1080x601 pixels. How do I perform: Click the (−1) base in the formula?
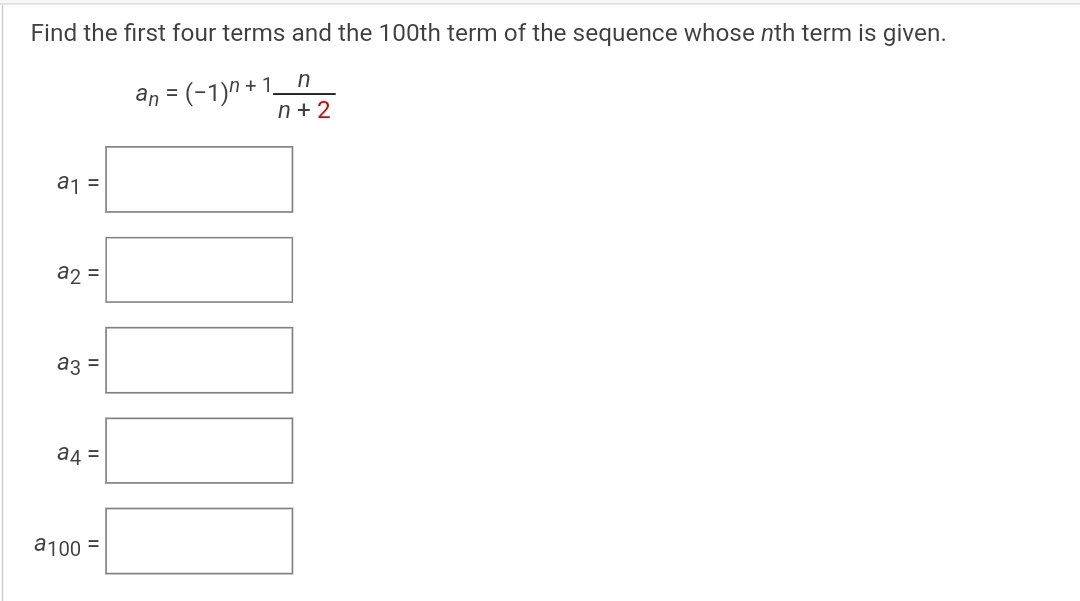(207, 94)
